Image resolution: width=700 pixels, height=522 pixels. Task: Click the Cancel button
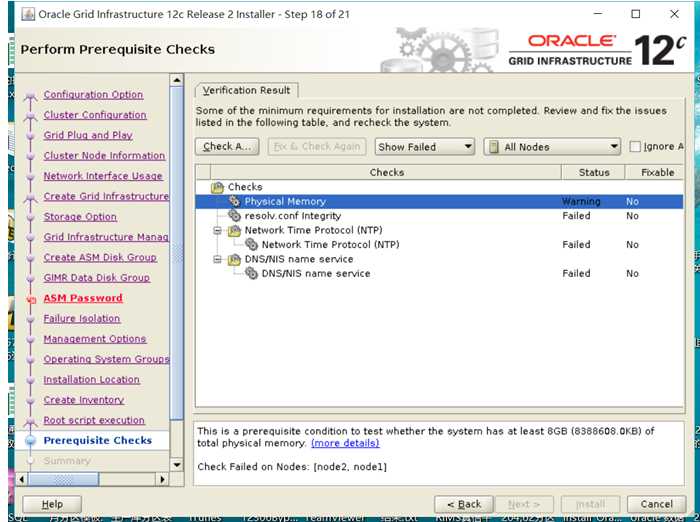[656, 504]
